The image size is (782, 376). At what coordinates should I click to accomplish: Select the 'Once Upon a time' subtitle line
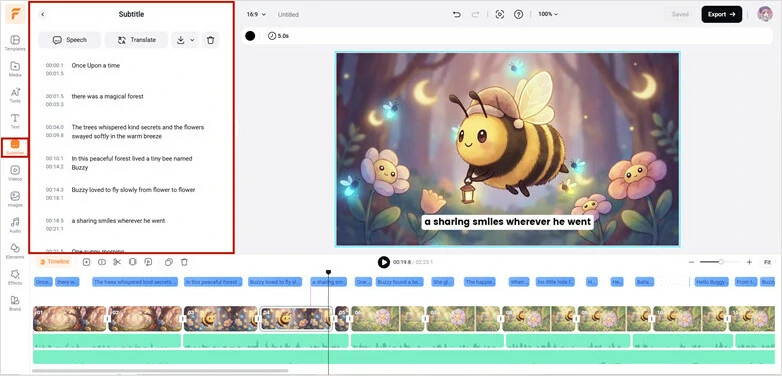(x=96, y=65)
